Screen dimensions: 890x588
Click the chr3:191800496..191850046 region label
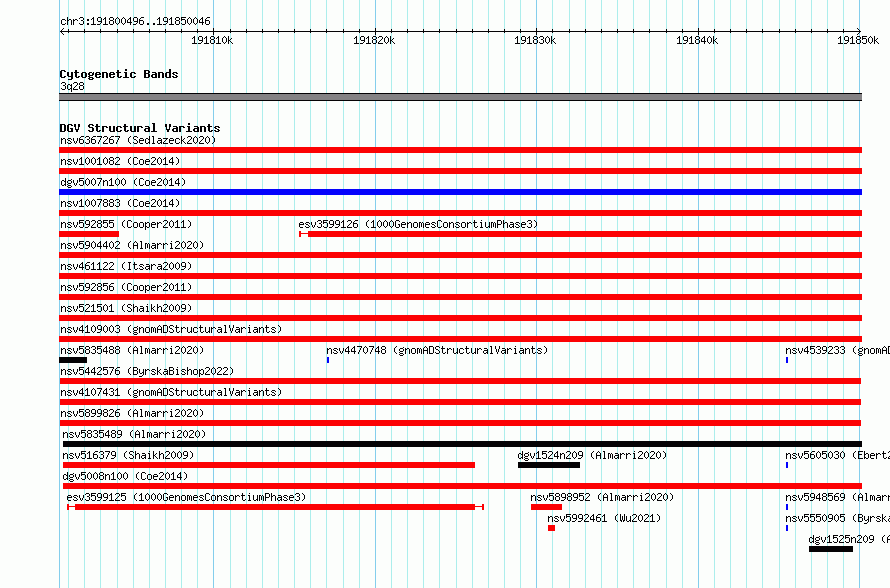point(135,22)
